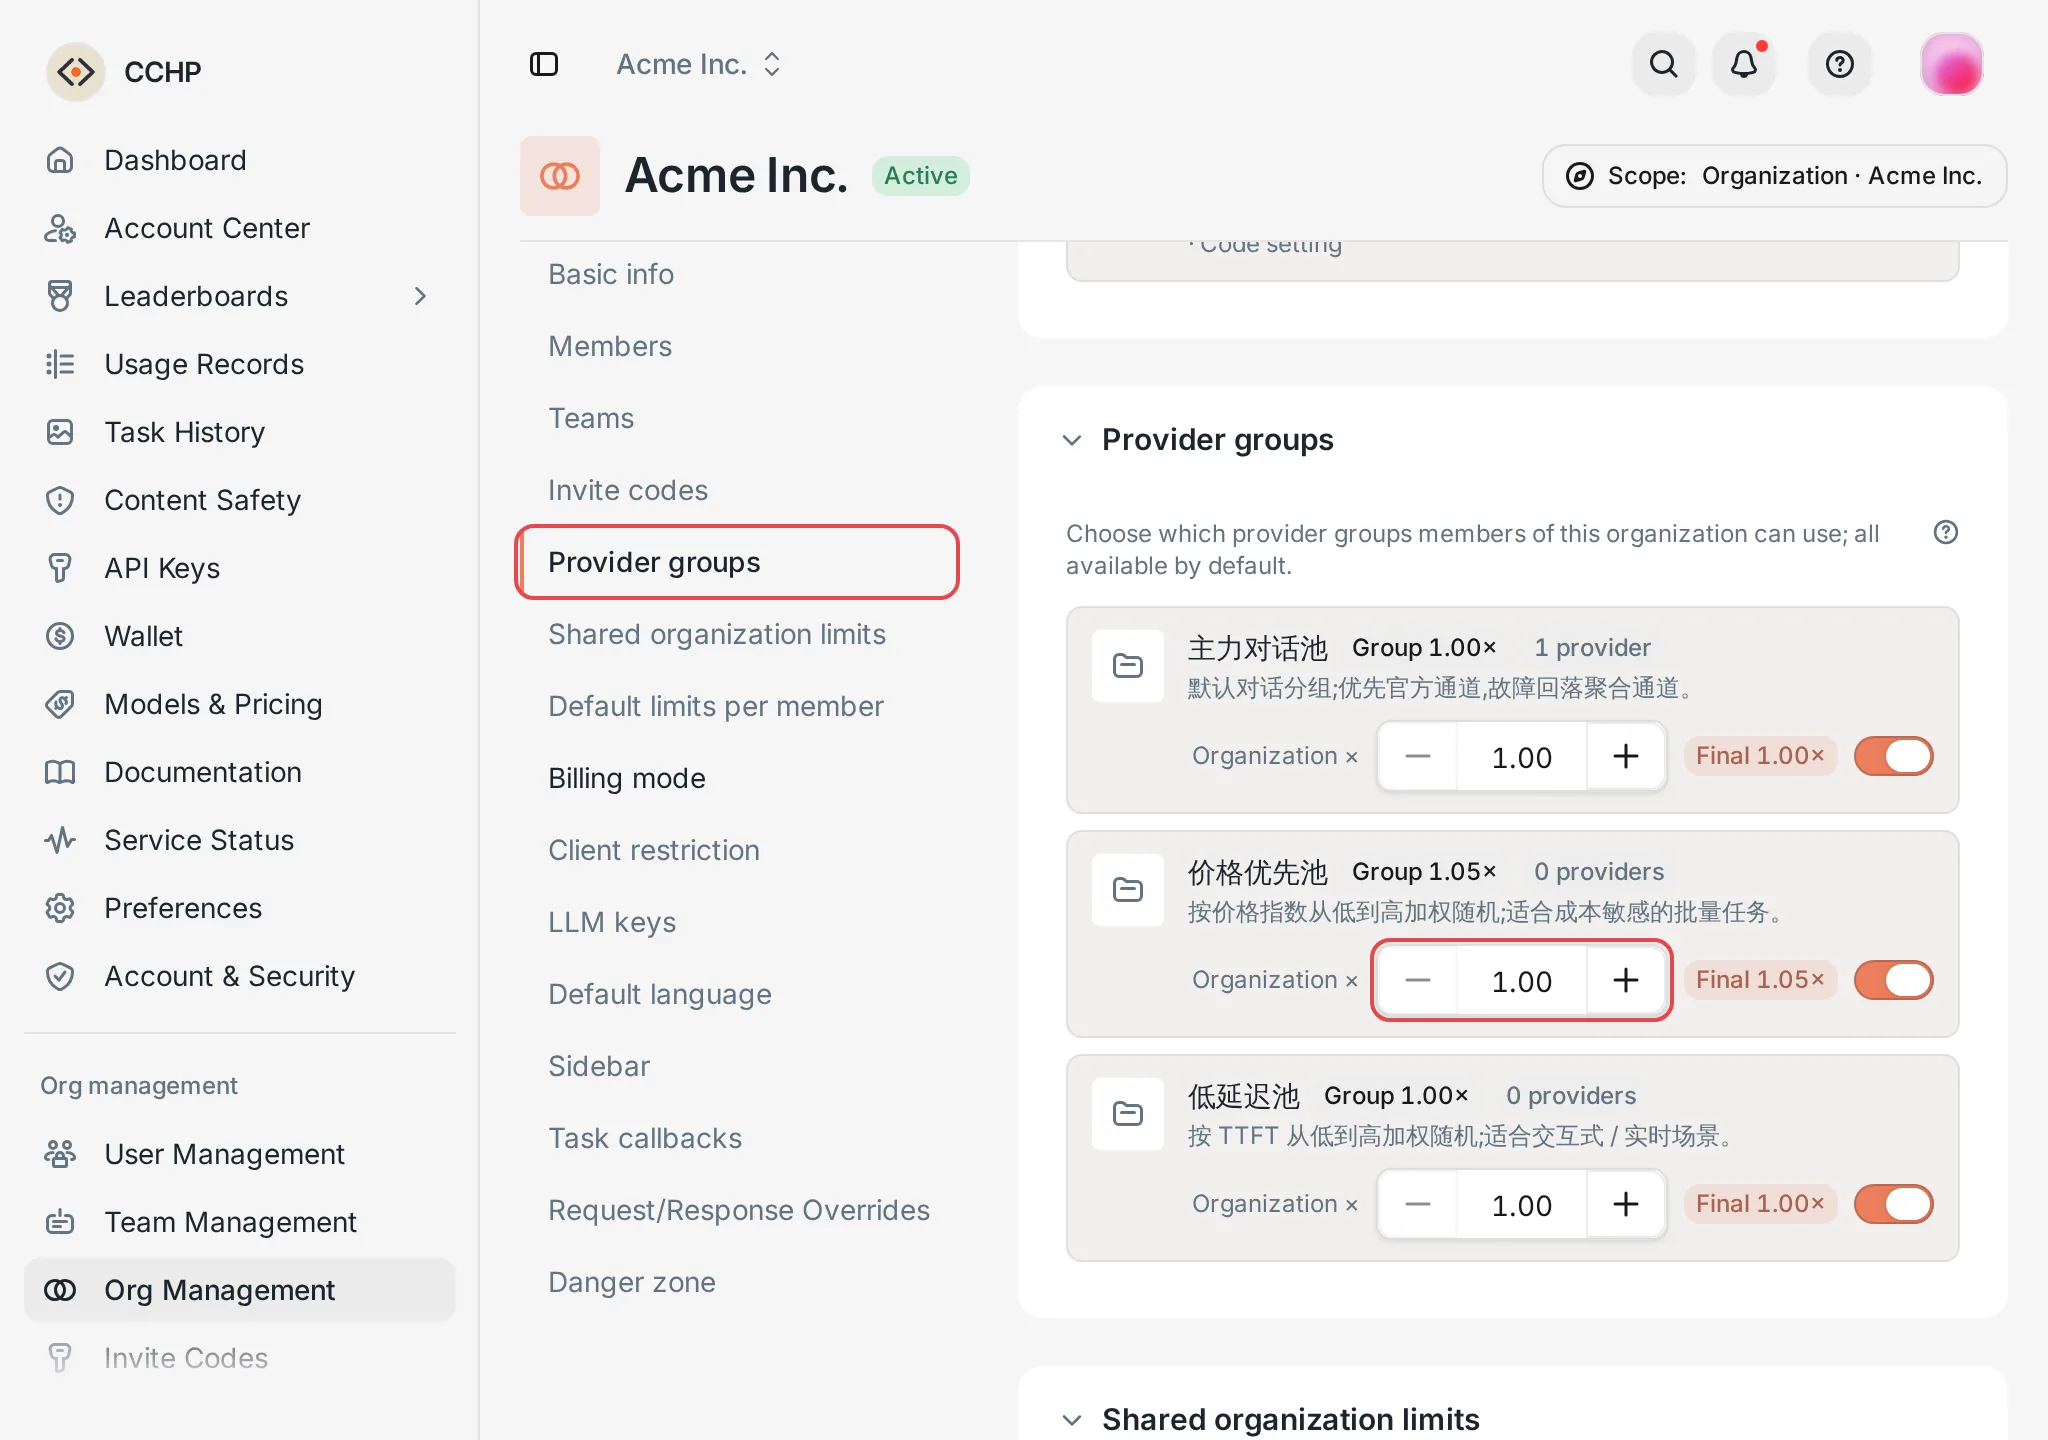
Task: Click the folder icon for 主力对话池
Action: pos(1128,666)
